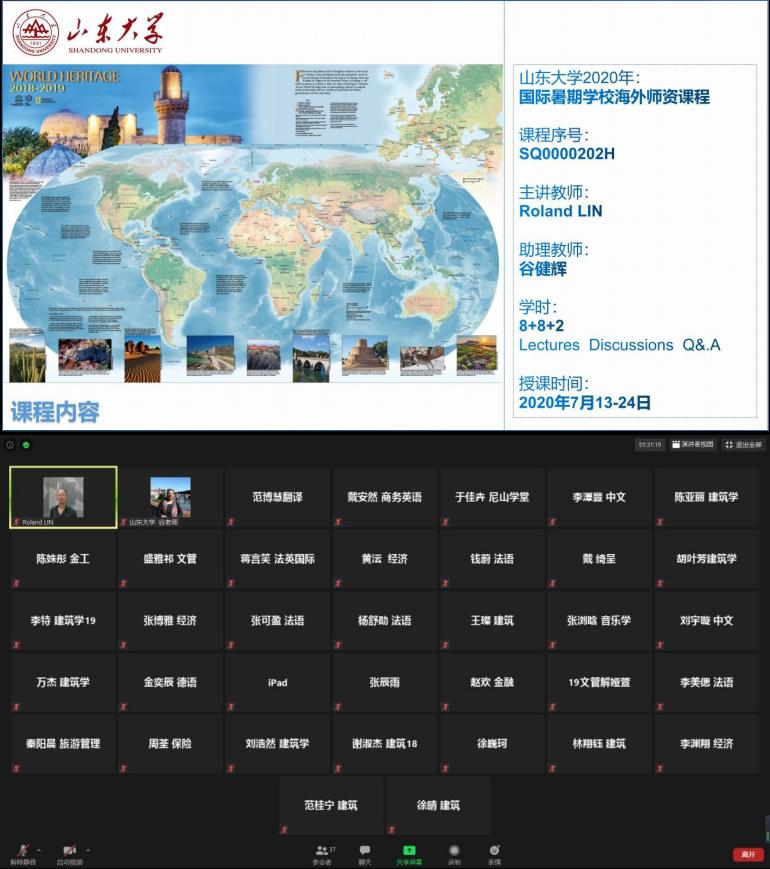This screenshot has height=869, width=770.
Task: Select the 山东大学 谷老师 video thumbnail
Action: tap(170, 497)
